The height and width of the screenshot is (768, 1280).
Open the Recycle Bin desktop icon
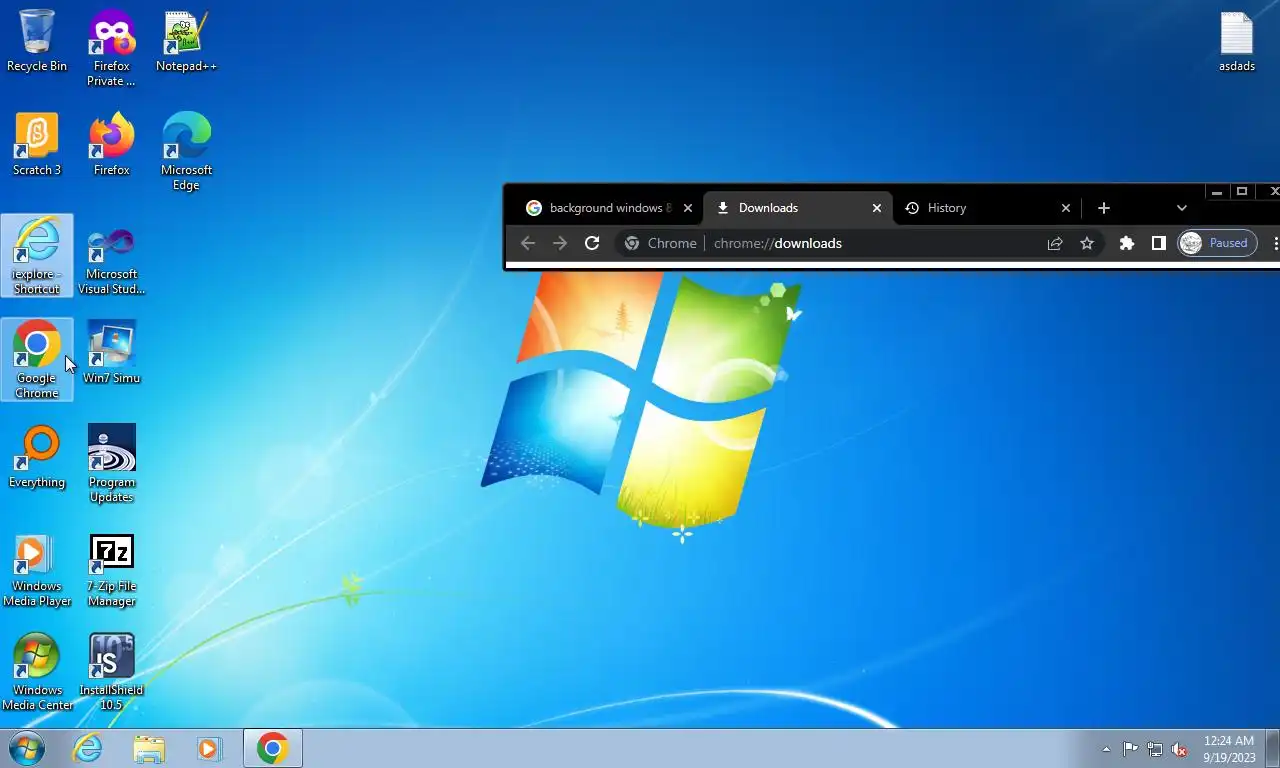[37, 41]
